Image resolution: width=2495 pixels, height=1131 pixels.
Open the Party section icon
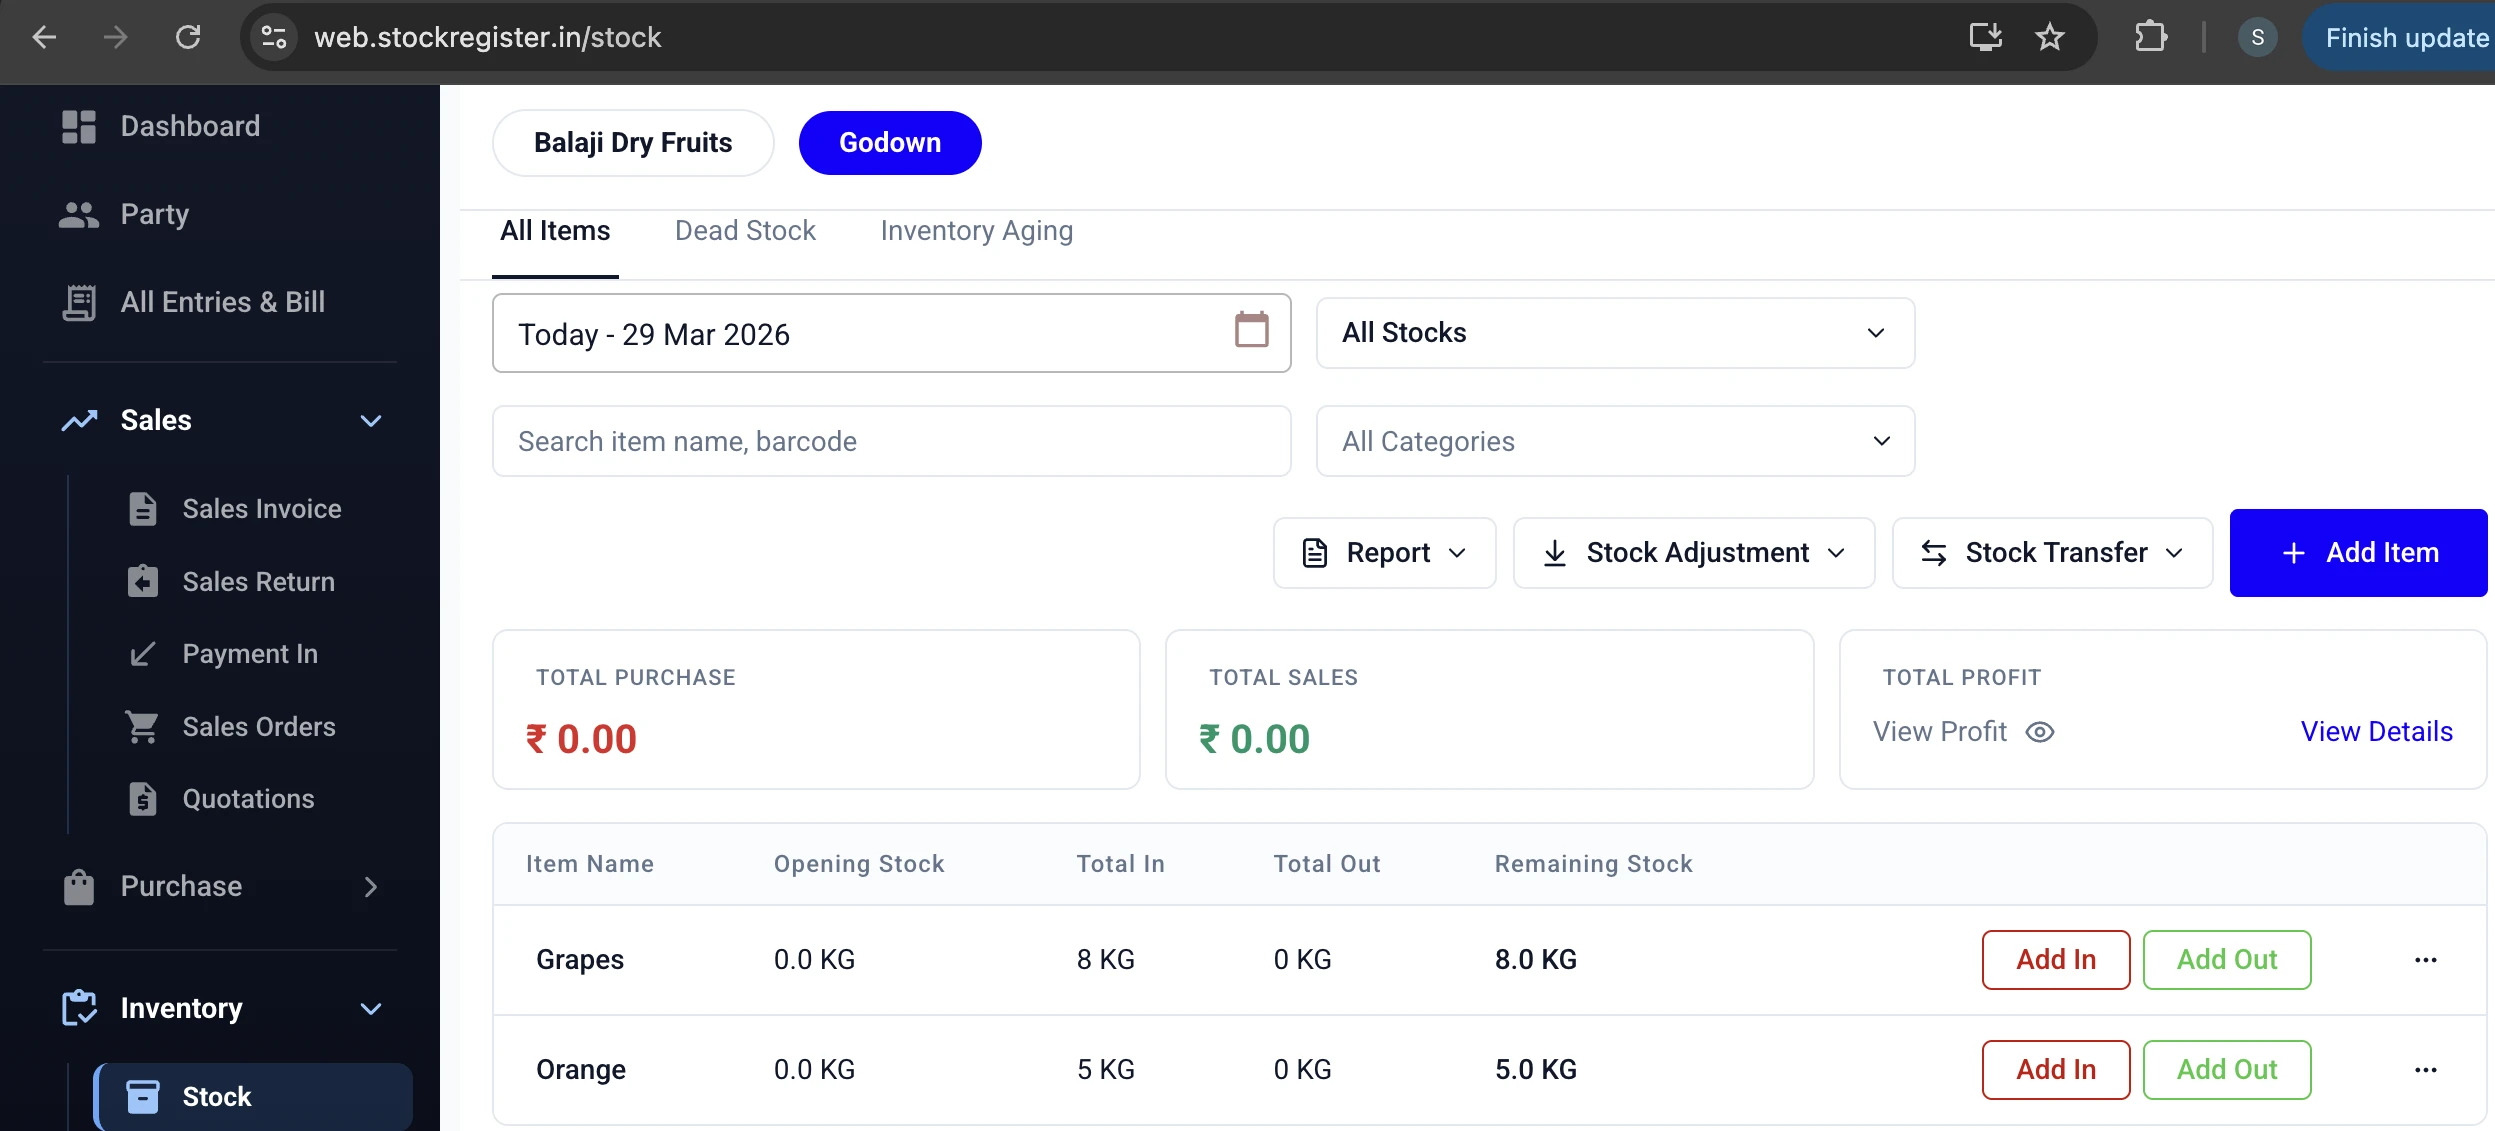point(79,213)
